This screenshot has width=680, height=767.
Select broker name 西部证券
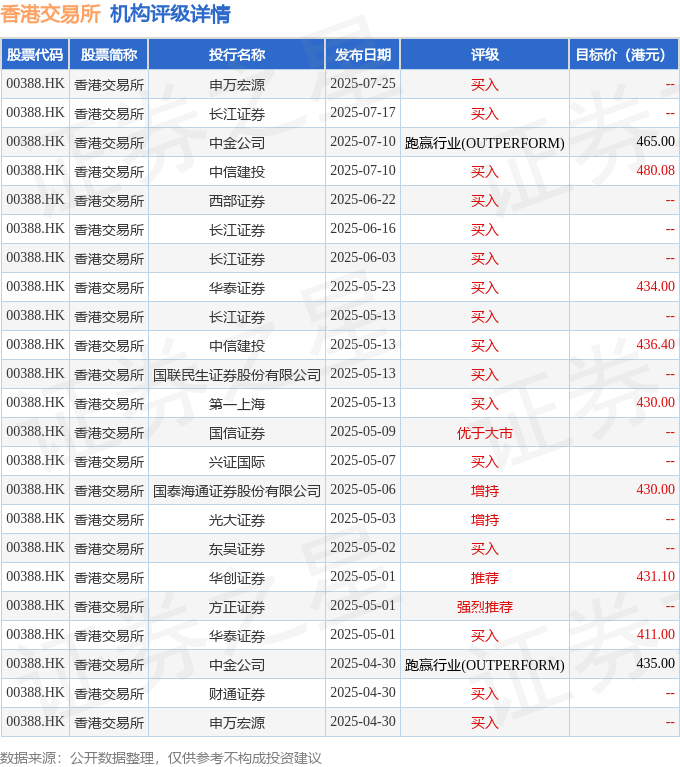click(x=237, y=201)
